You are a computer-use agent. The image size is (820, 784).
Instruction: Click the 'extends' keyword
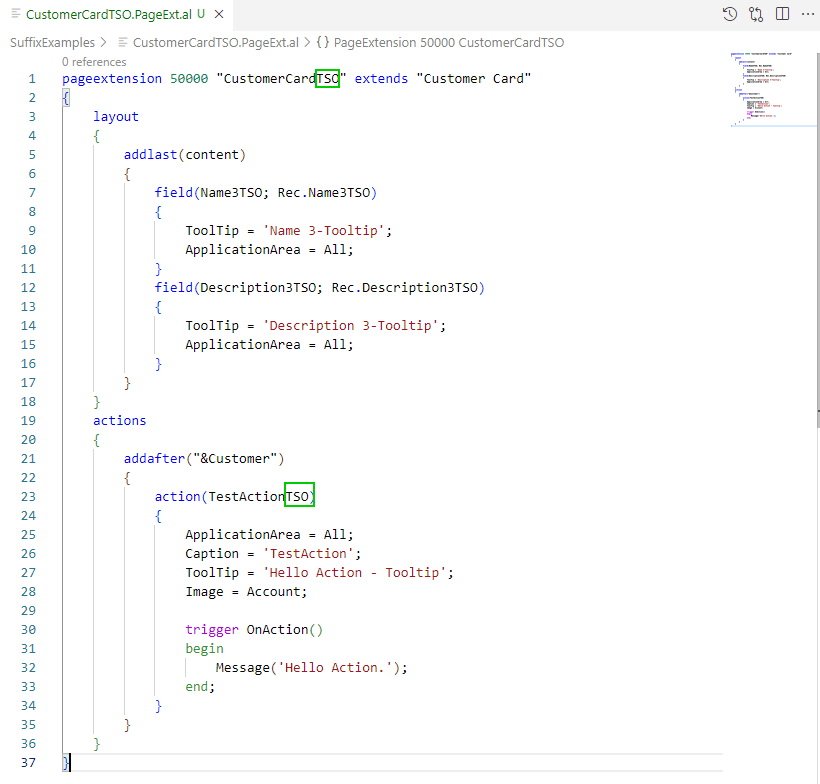[x=381, y=79]
